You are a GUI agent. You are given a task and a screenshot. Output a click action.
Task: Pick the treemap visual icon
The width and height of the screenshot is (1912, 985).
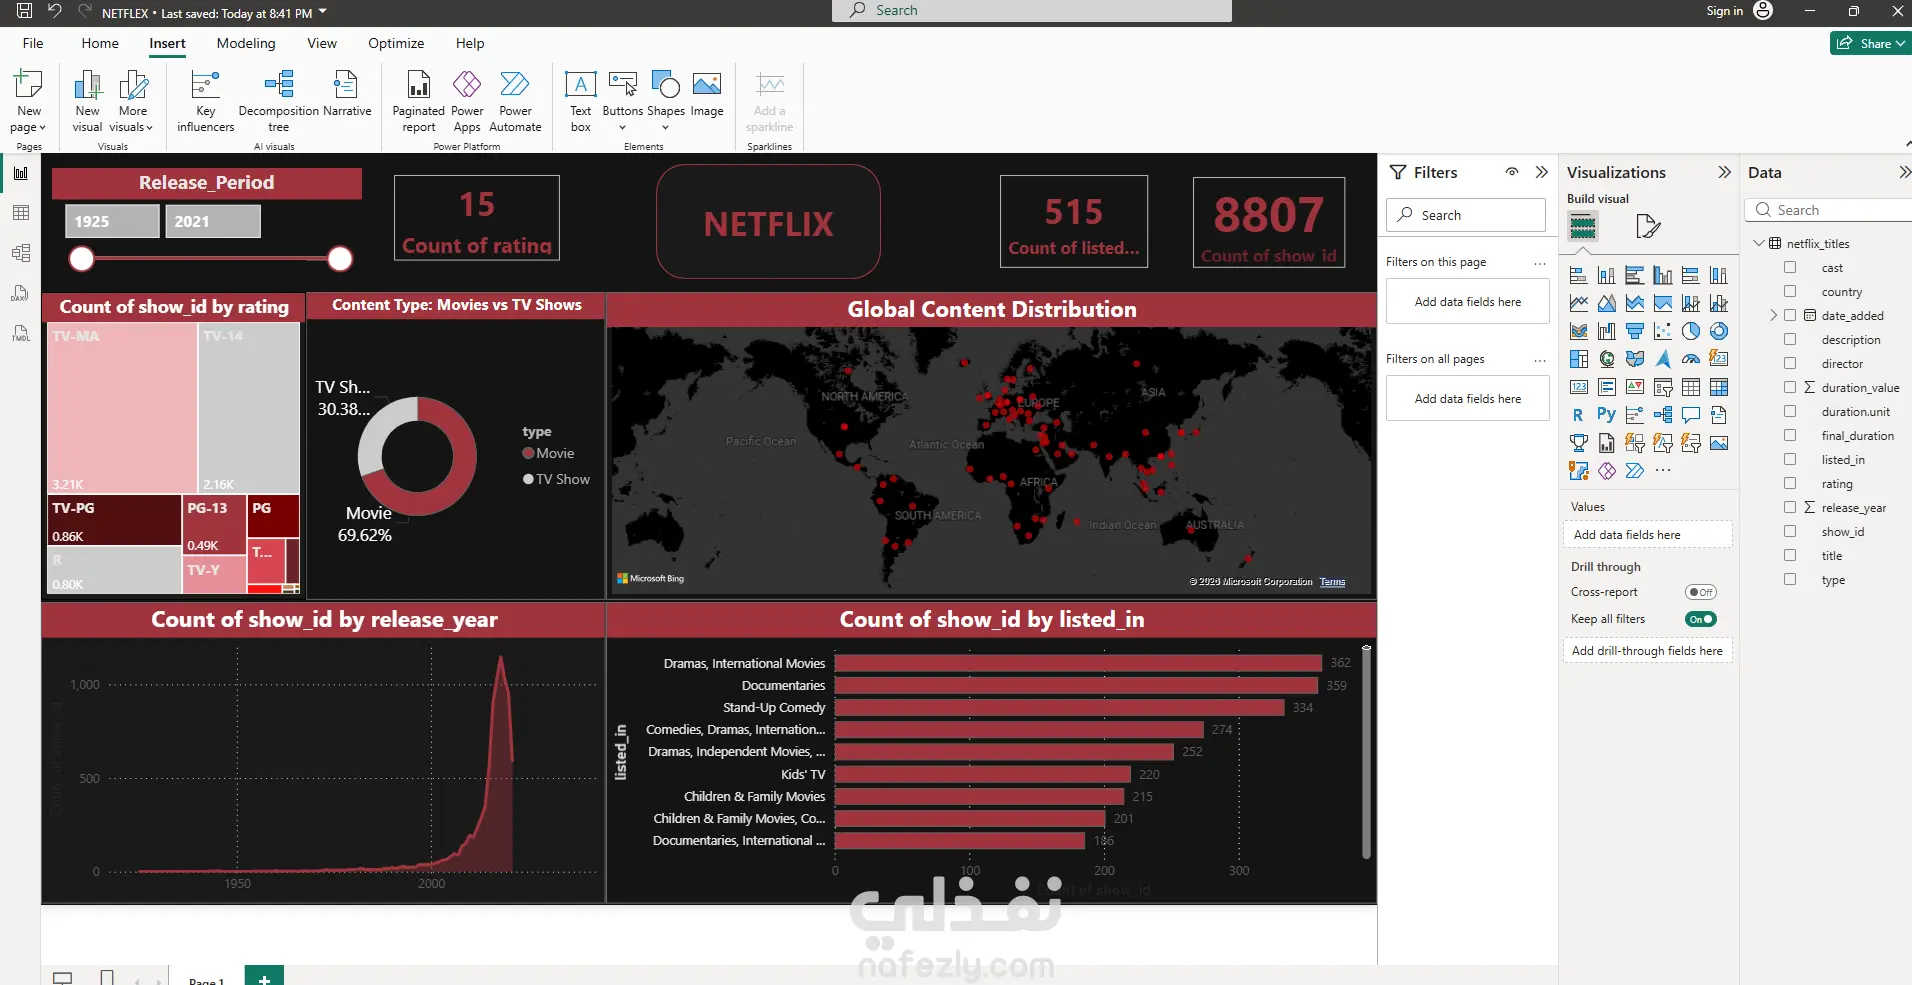(1579, 359)
